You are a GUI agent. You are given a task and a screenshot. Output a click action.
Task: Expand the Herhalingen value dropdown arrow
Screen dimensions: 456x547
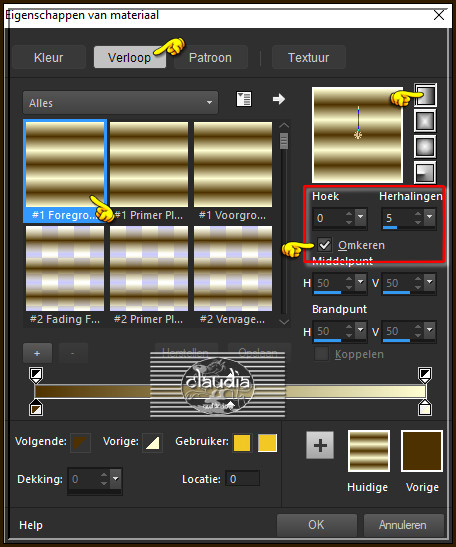click(x=430, y=217)
